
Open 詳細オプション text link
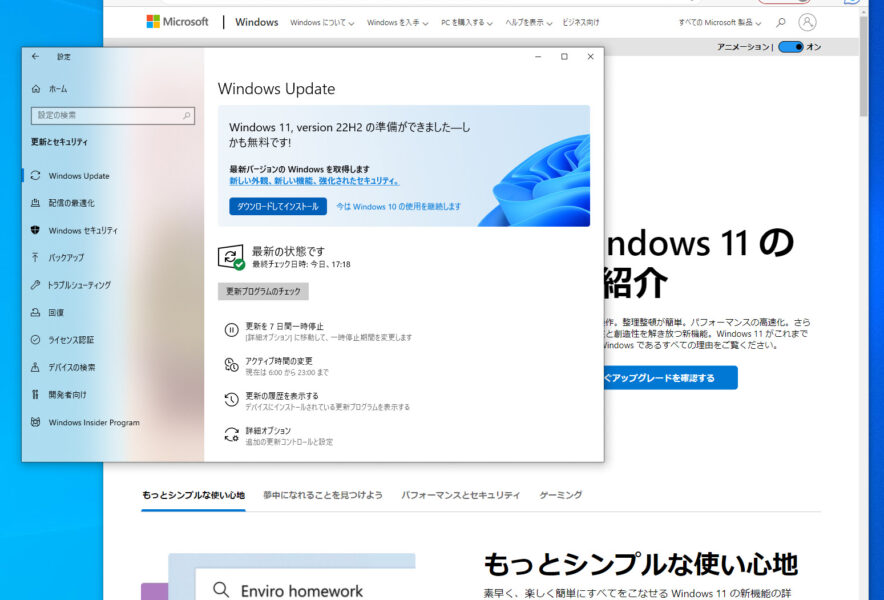[x=268, y=430]
